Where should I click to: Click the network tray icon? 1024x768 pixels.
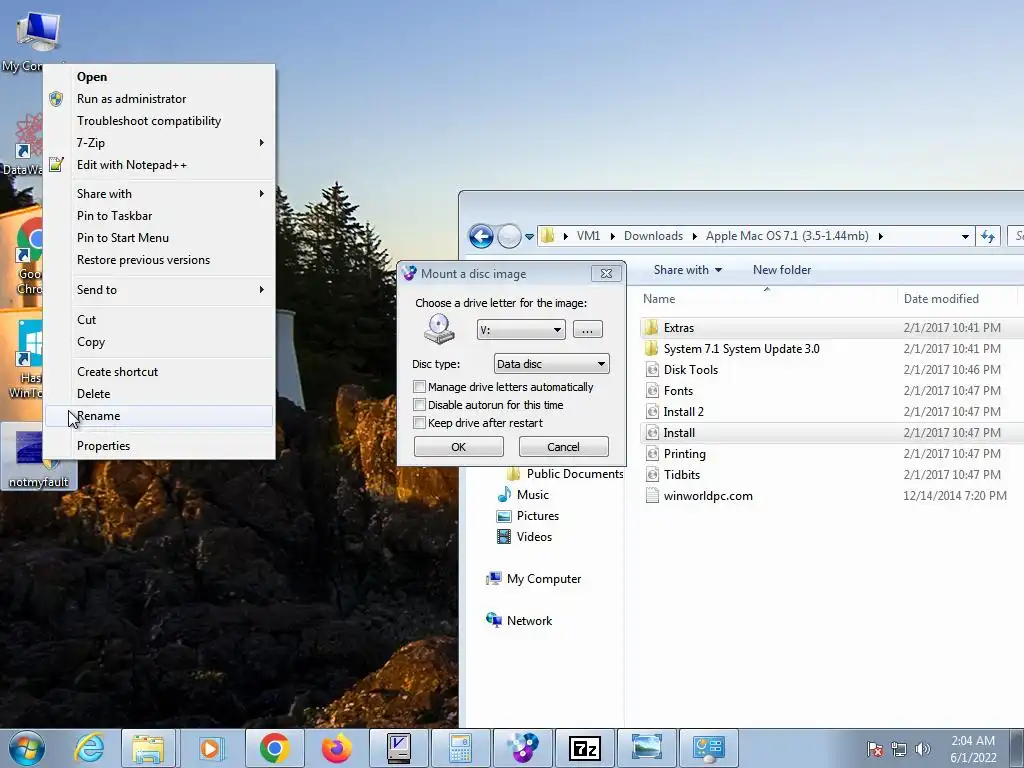coord(899,749)
